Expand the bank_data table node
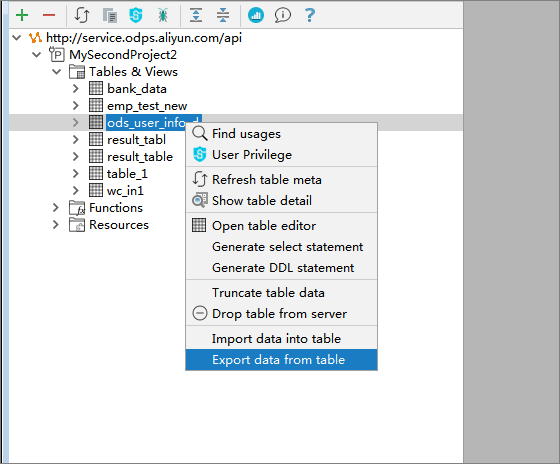Screen dimensions: 560x464 point(75,89)
